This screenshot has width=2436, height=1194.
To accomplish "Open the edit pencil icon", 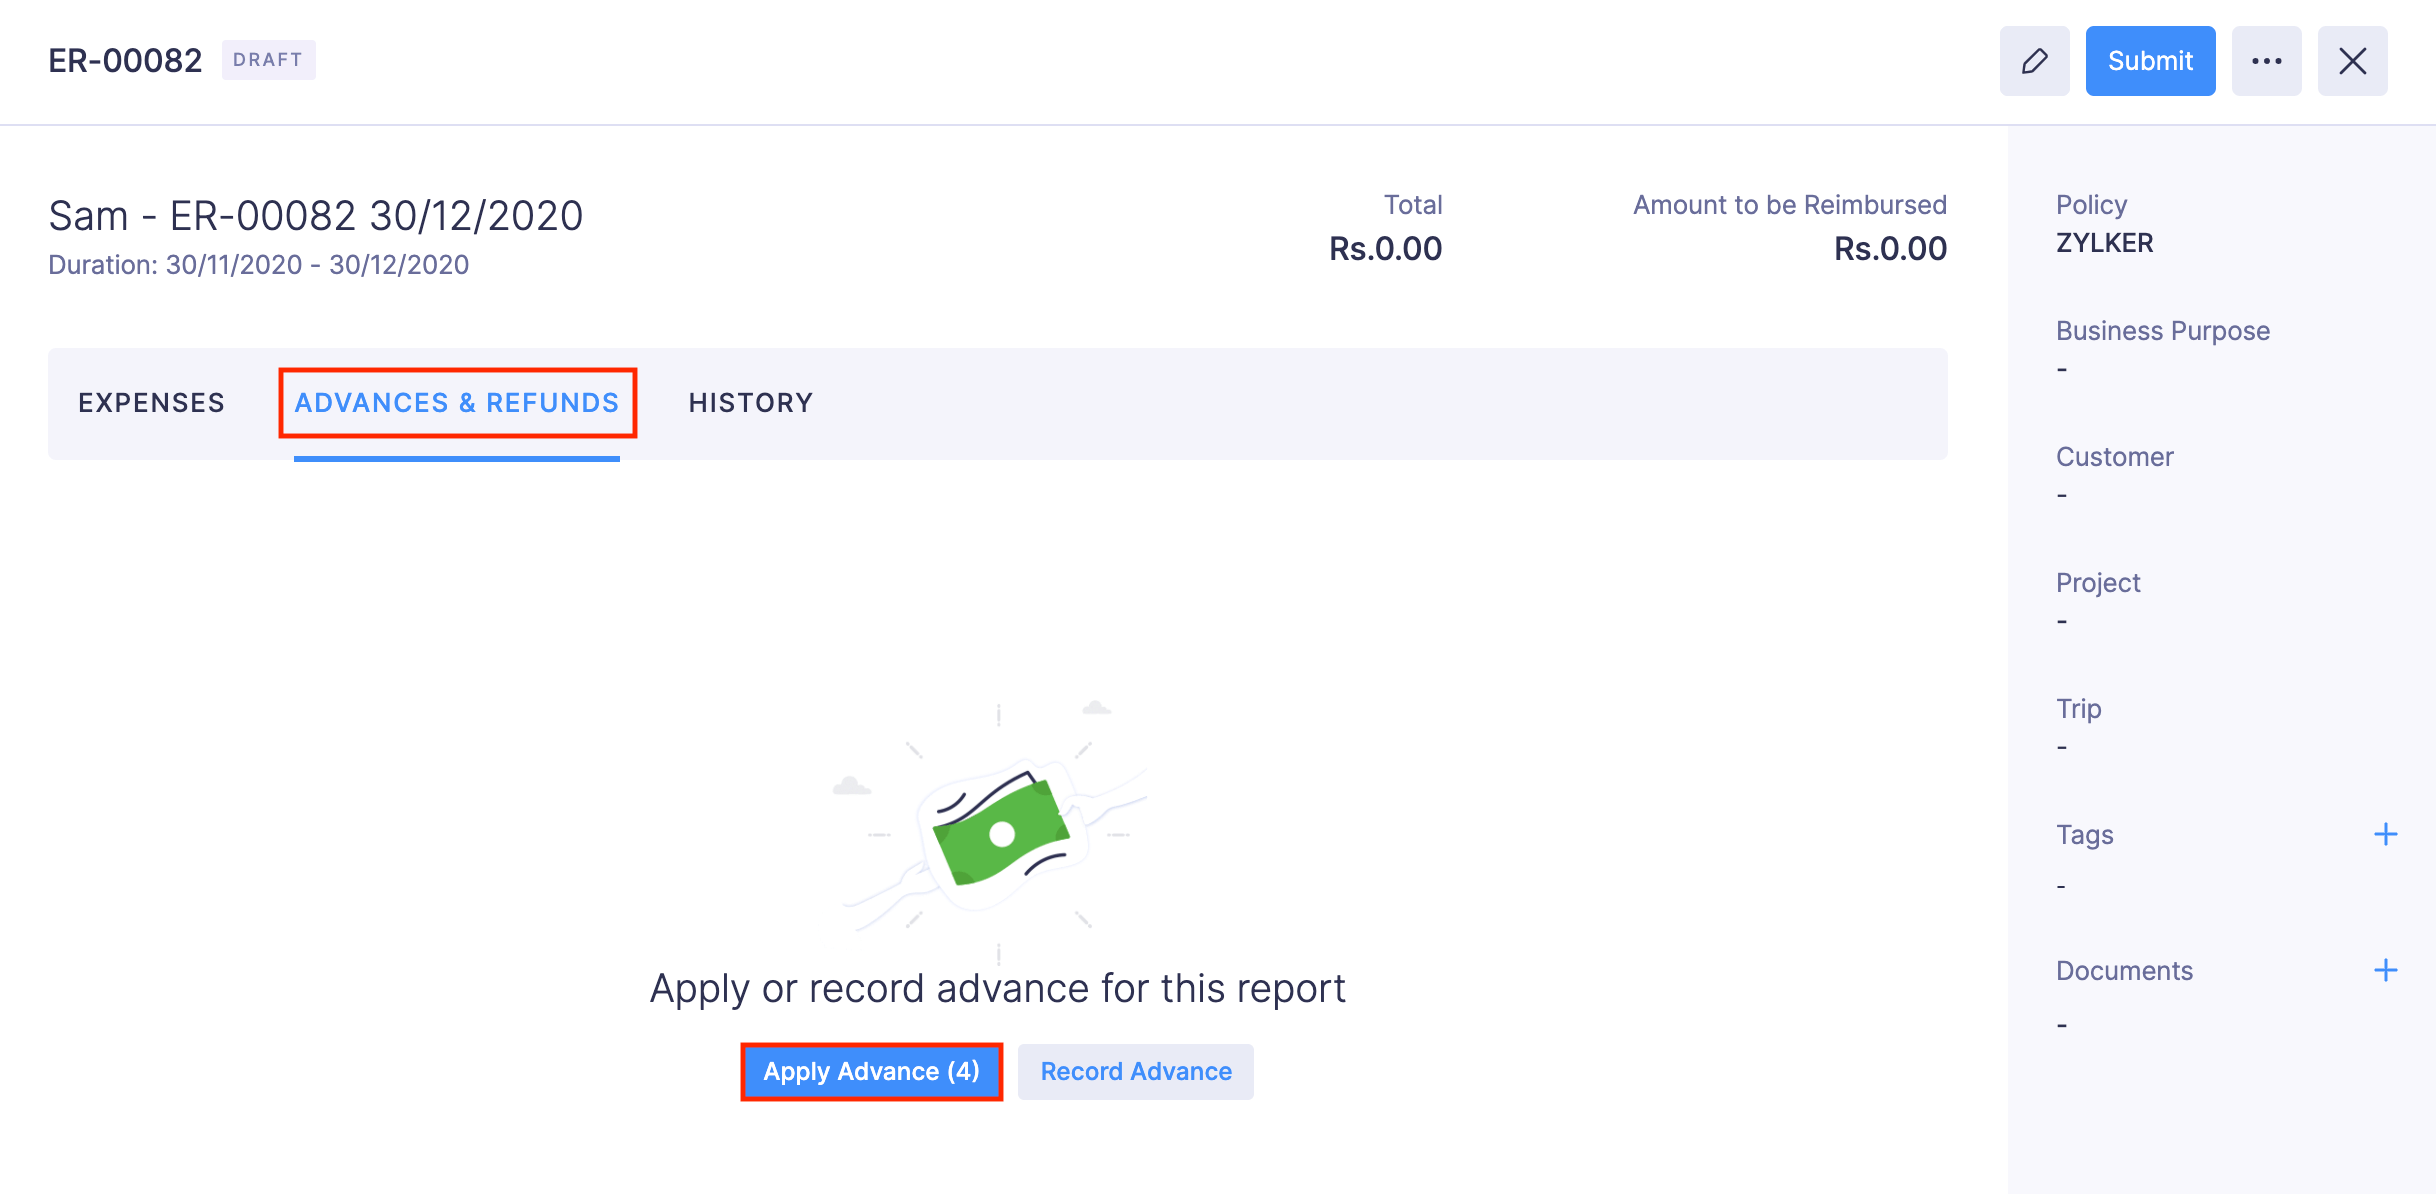I will 2034,60.
